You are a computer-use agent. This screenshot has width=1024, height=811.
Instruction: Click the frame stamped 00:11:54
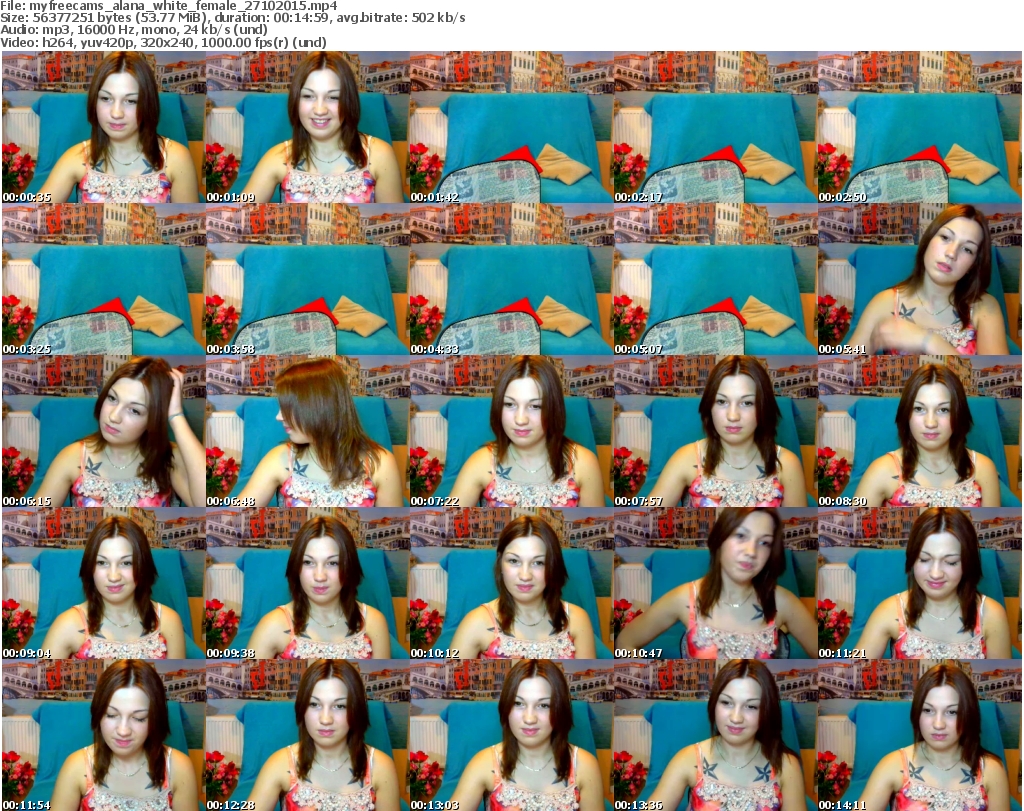104,735
